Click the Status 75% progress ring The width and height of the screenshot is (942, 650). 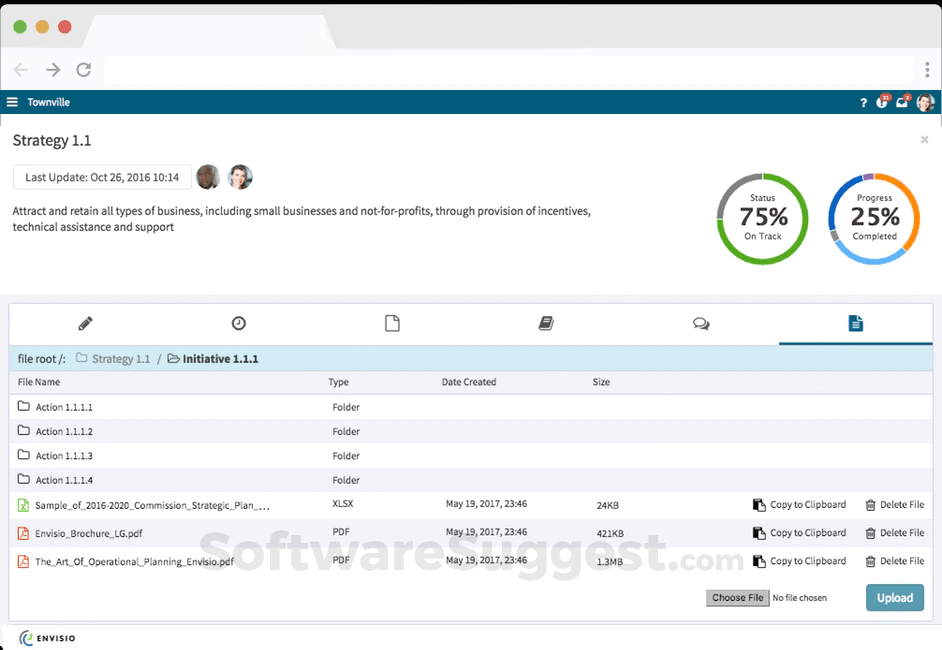pos(762,218)
